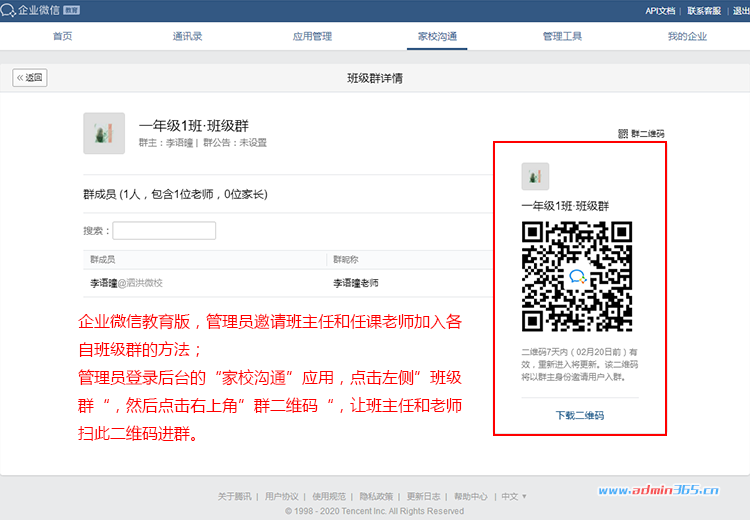Open the 用户协议 footer link
This screenshot has width=750, height=520.
(x=282, y=497)
